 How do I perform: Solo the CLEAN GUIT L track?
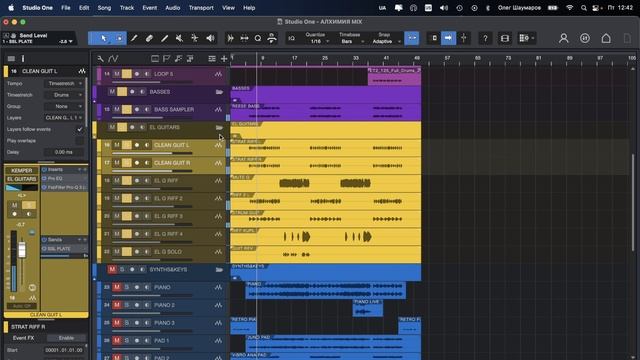point(127,145)
